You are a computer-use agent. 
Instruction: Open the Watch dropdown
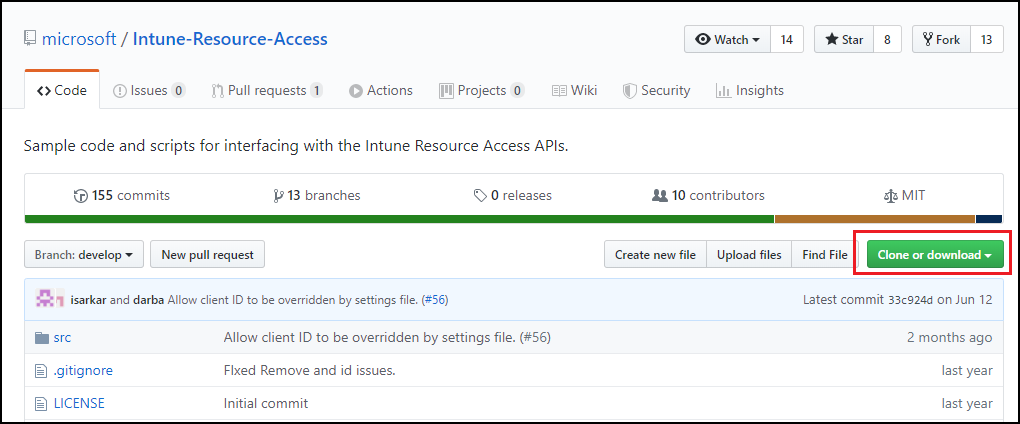pos(728,40)
